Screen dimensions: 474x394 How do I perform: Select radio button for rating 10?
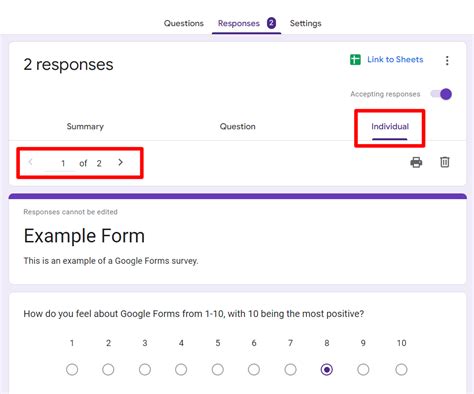[401, 369]
